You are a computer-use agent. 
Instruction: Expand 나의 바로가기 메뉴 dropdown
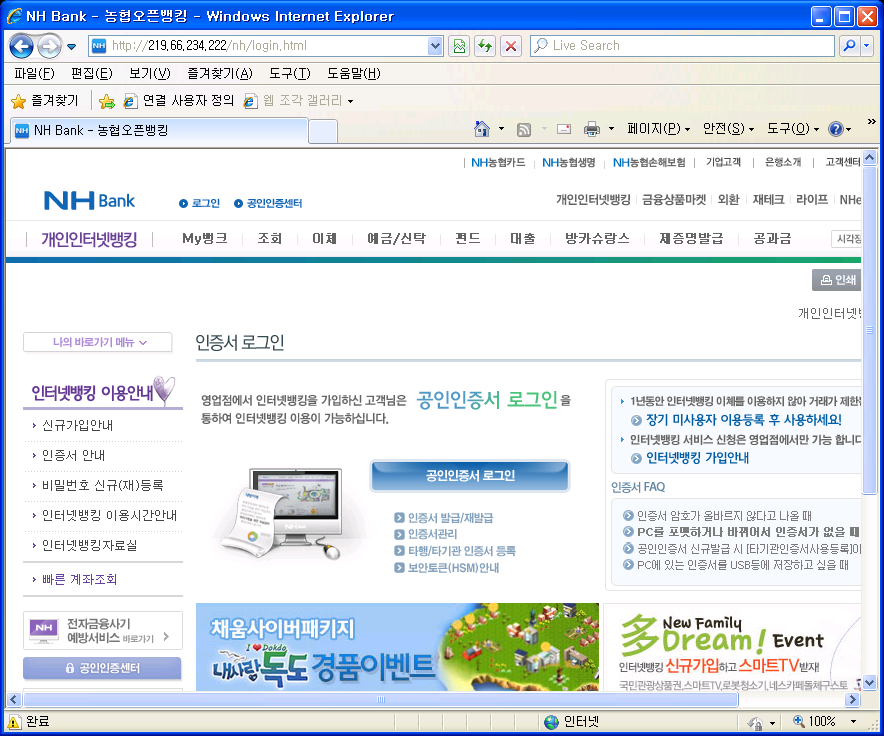click(x=98, y=342)
